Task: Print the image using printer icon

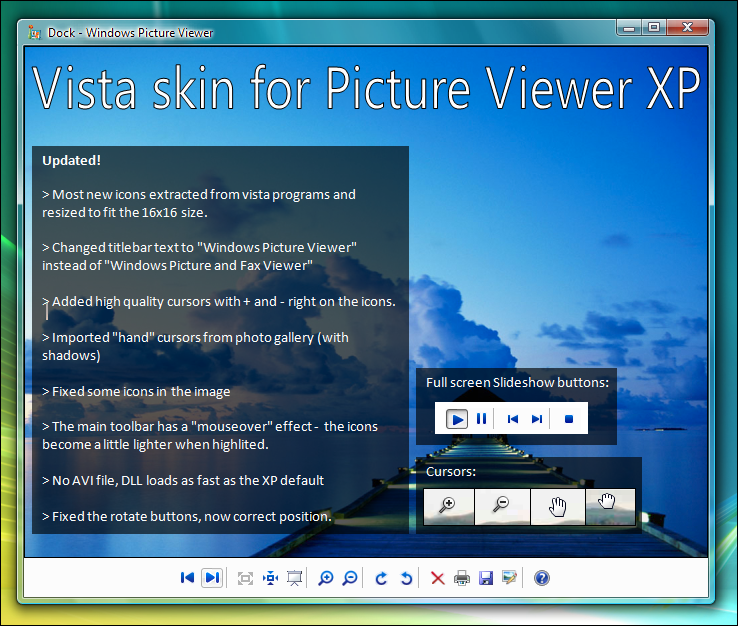Action: pyautogui.click(x=462, y=578)
